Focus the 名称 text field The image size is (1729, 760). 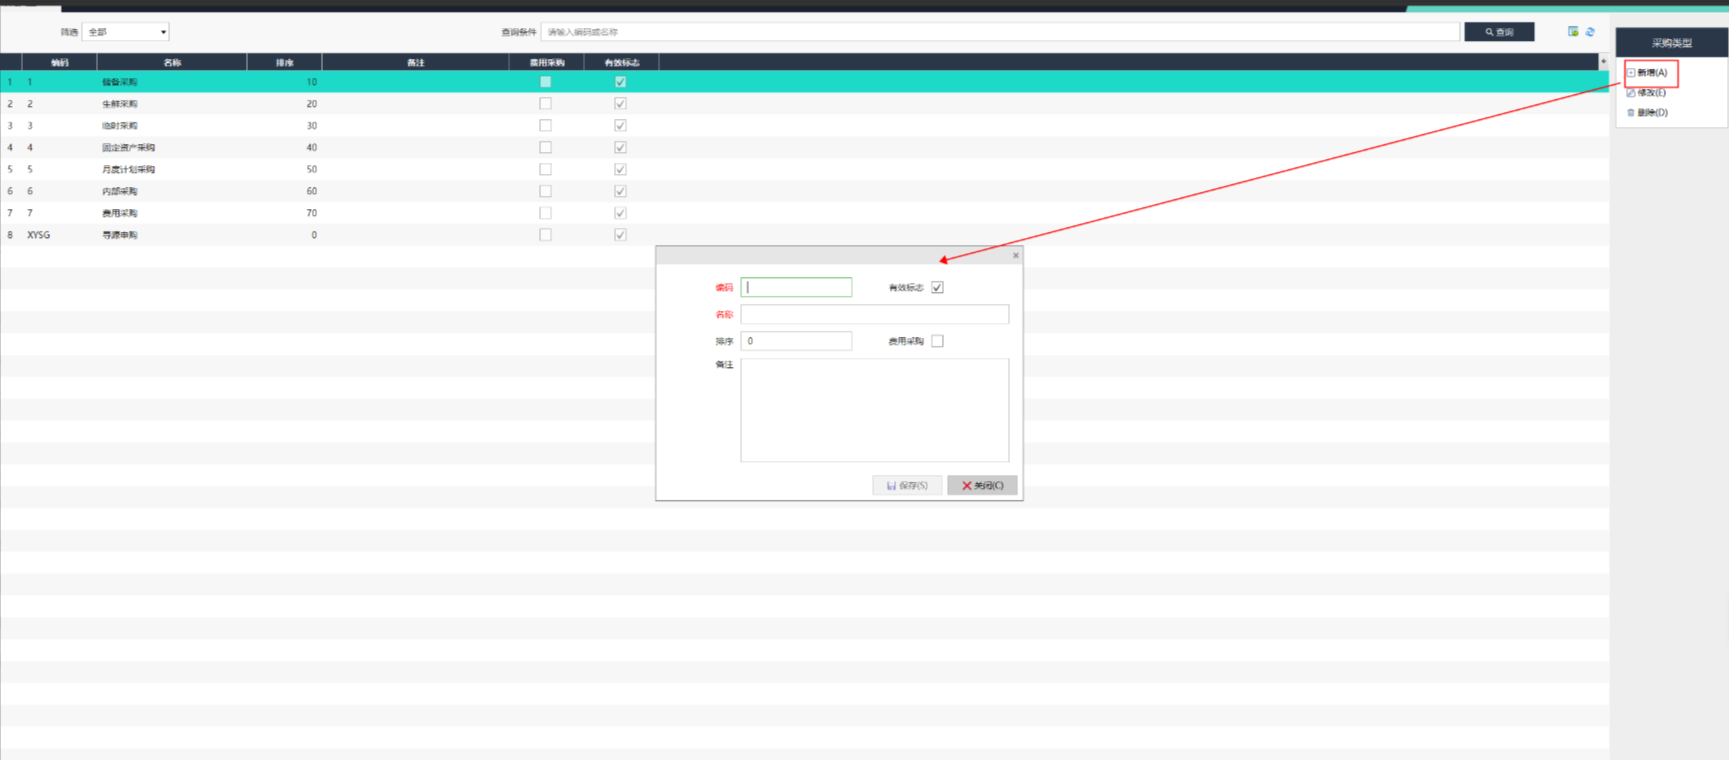[x=874, y=315]
